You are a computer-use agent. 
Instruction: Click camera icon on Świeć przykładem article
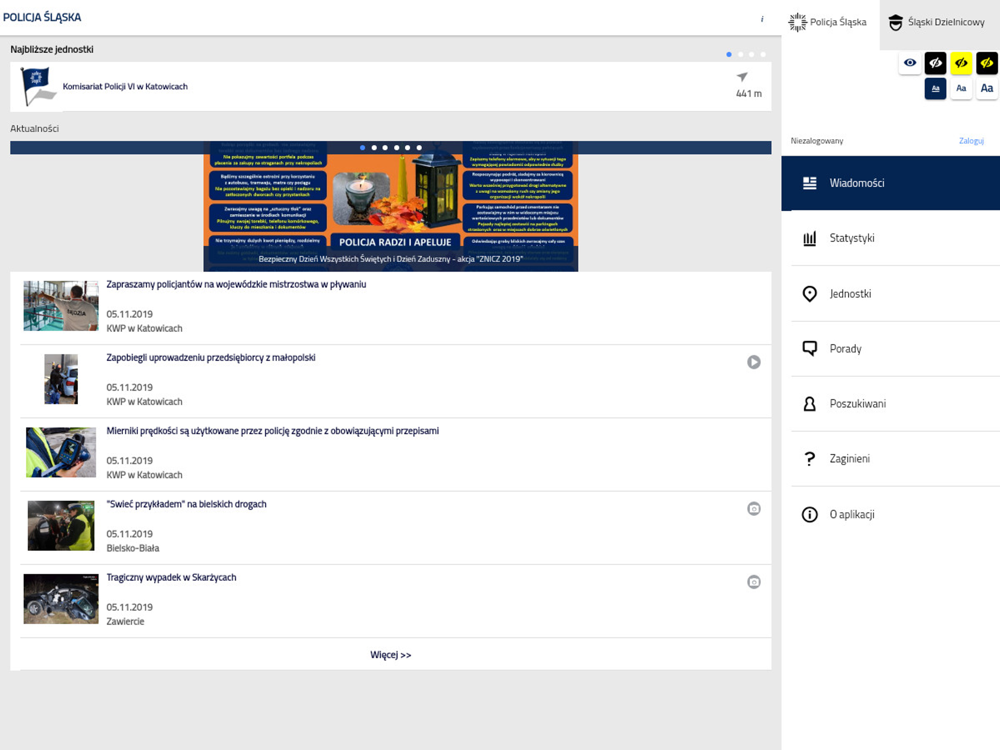coord(754,509)
